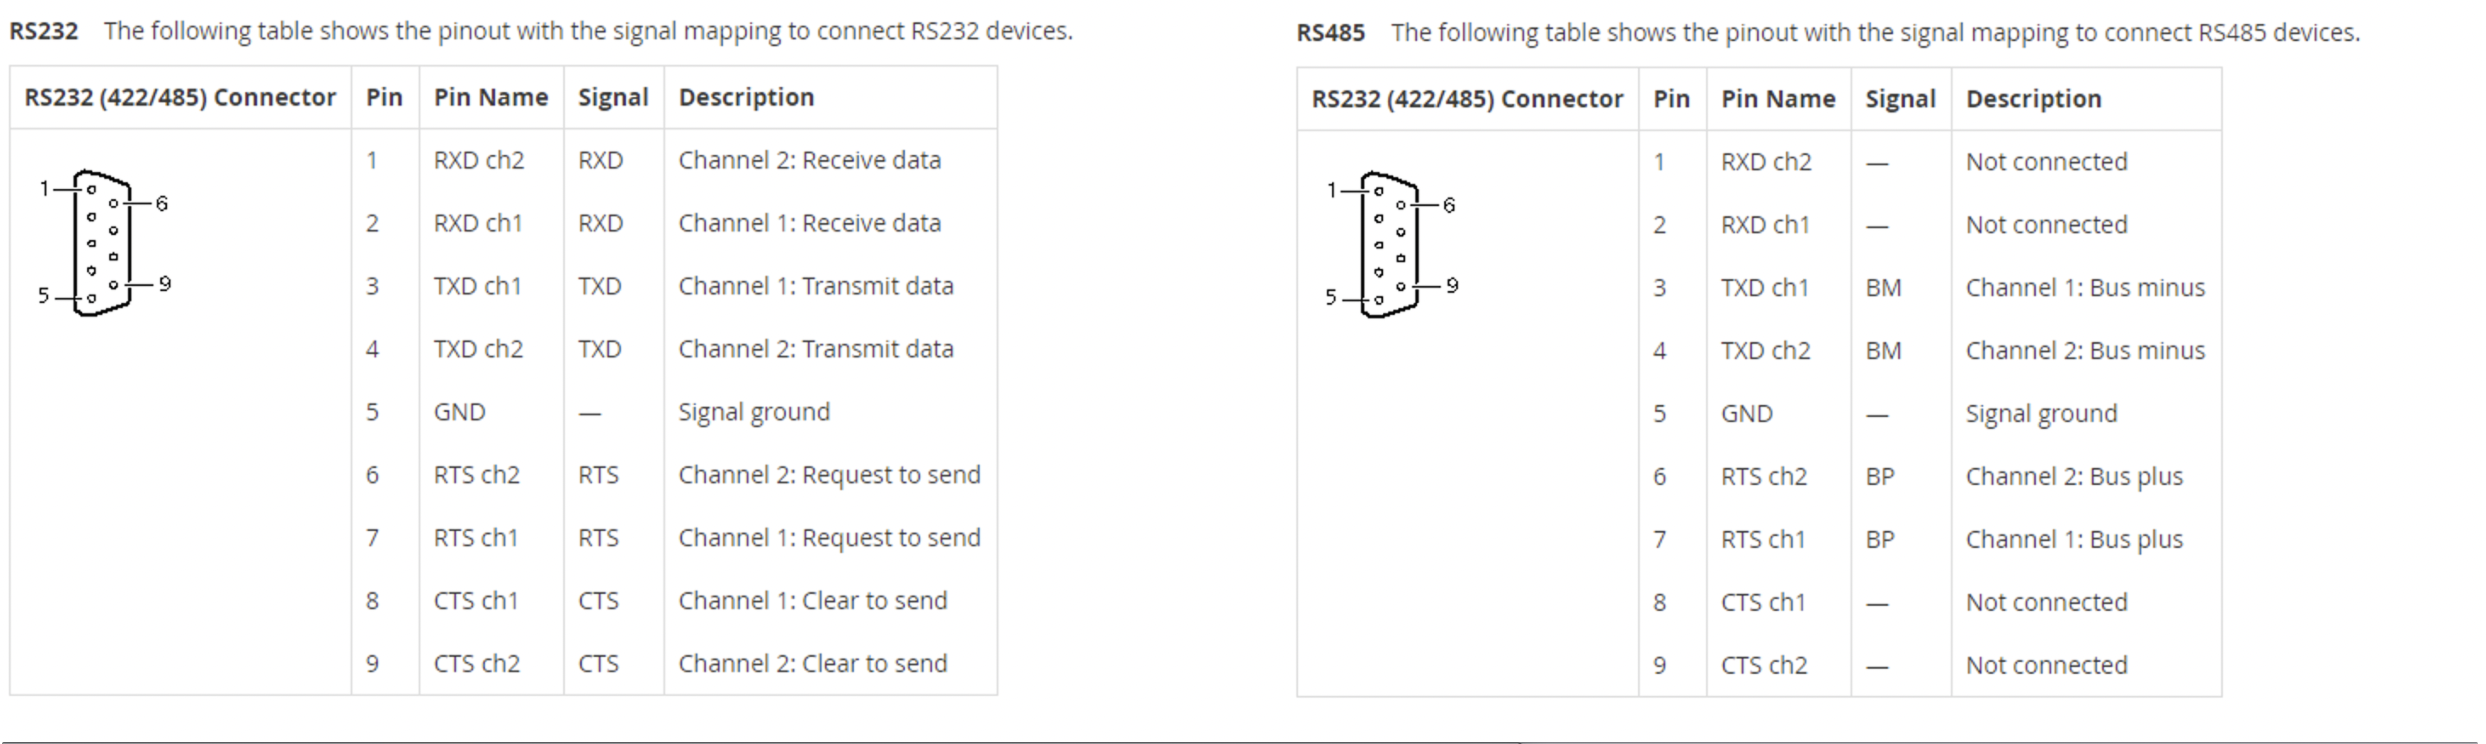The width and height of the screenshot is (2486, 744).
Task: Click BM signal for TXD ch1 row
Action: pos(1883,288)
